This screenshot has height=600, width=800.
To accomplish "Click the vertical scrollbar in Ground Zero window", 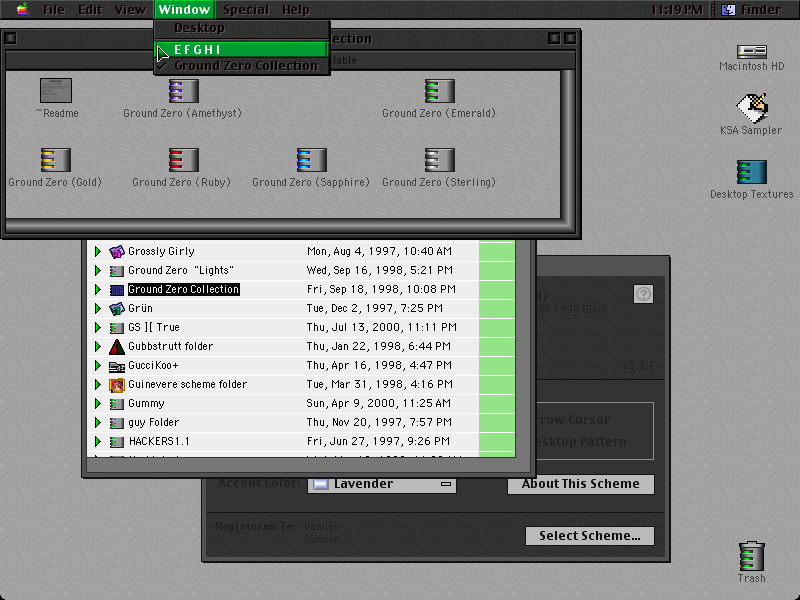I will pos(568,144).
